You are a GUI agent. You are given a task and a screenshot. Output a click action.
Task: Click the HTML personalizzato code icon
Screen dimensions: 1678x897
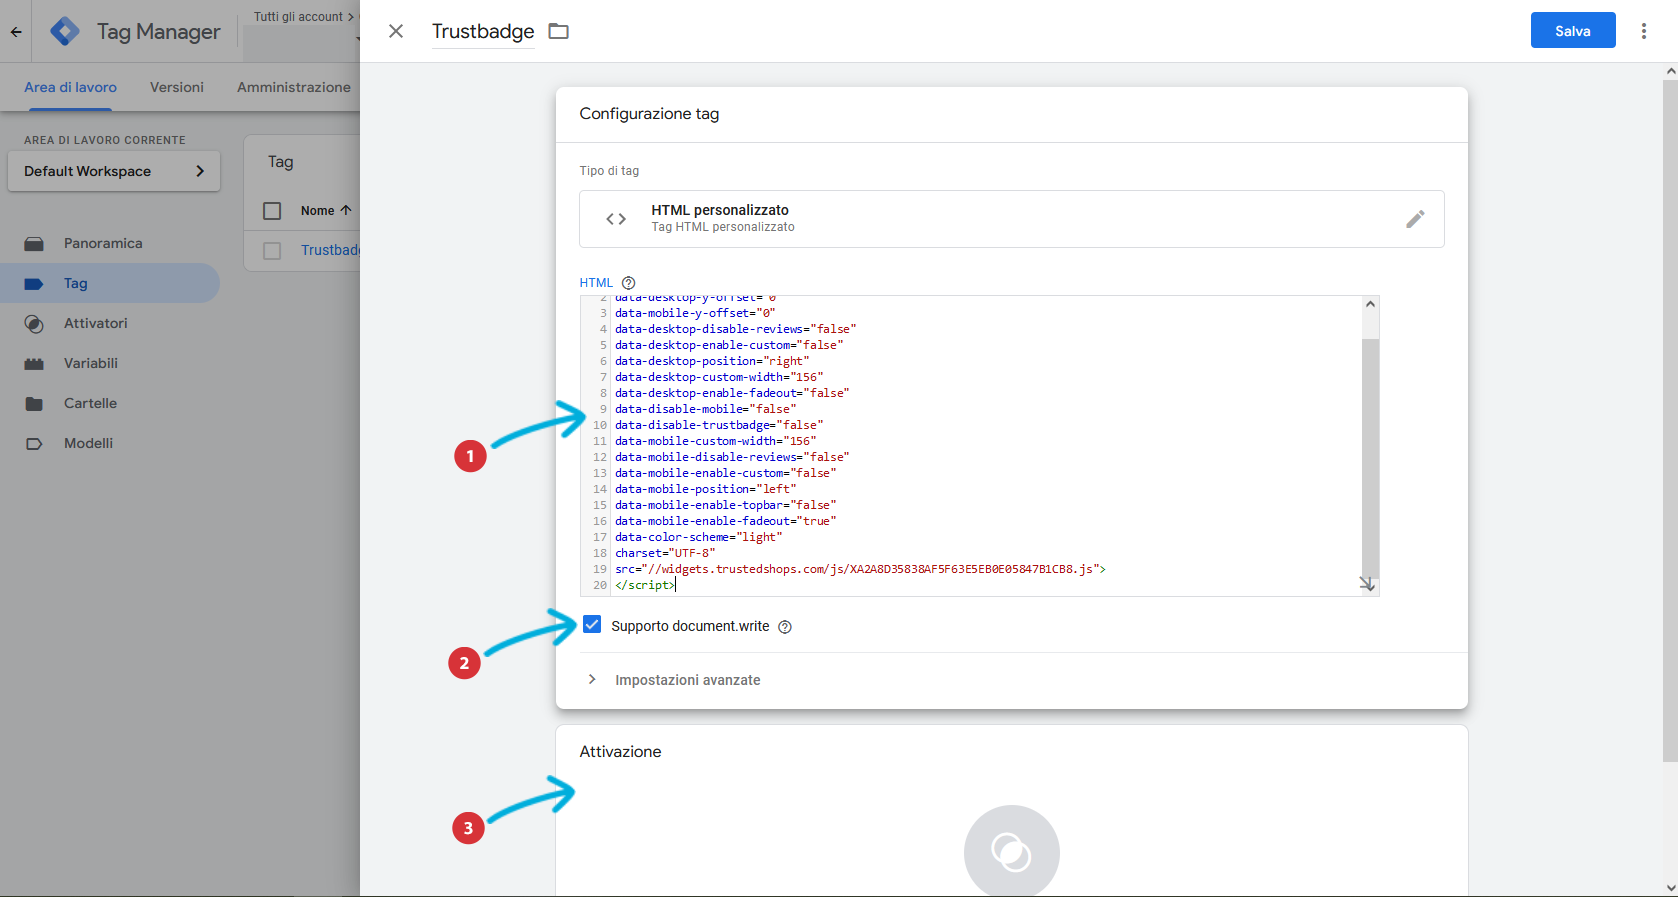[x=616, y=219]
